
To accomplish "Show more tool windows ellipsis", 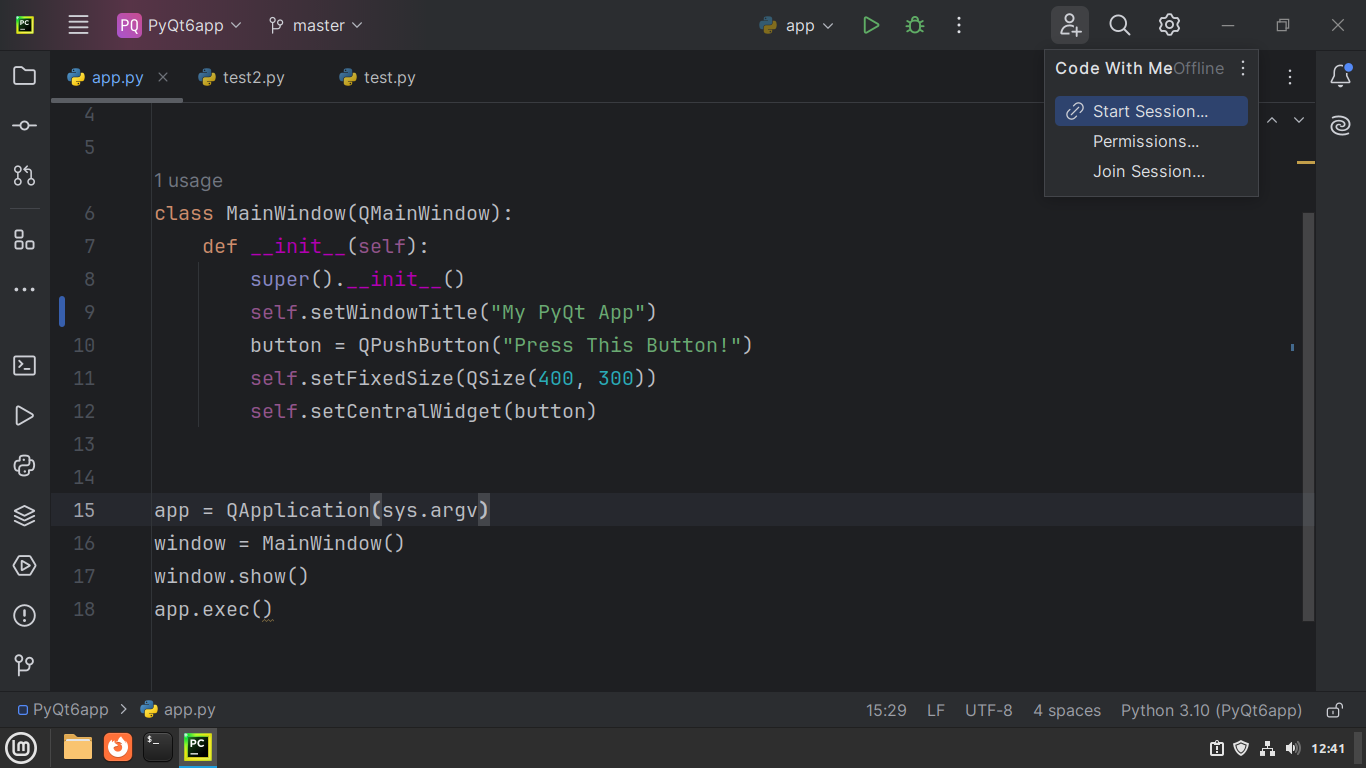I will (25, 290).
